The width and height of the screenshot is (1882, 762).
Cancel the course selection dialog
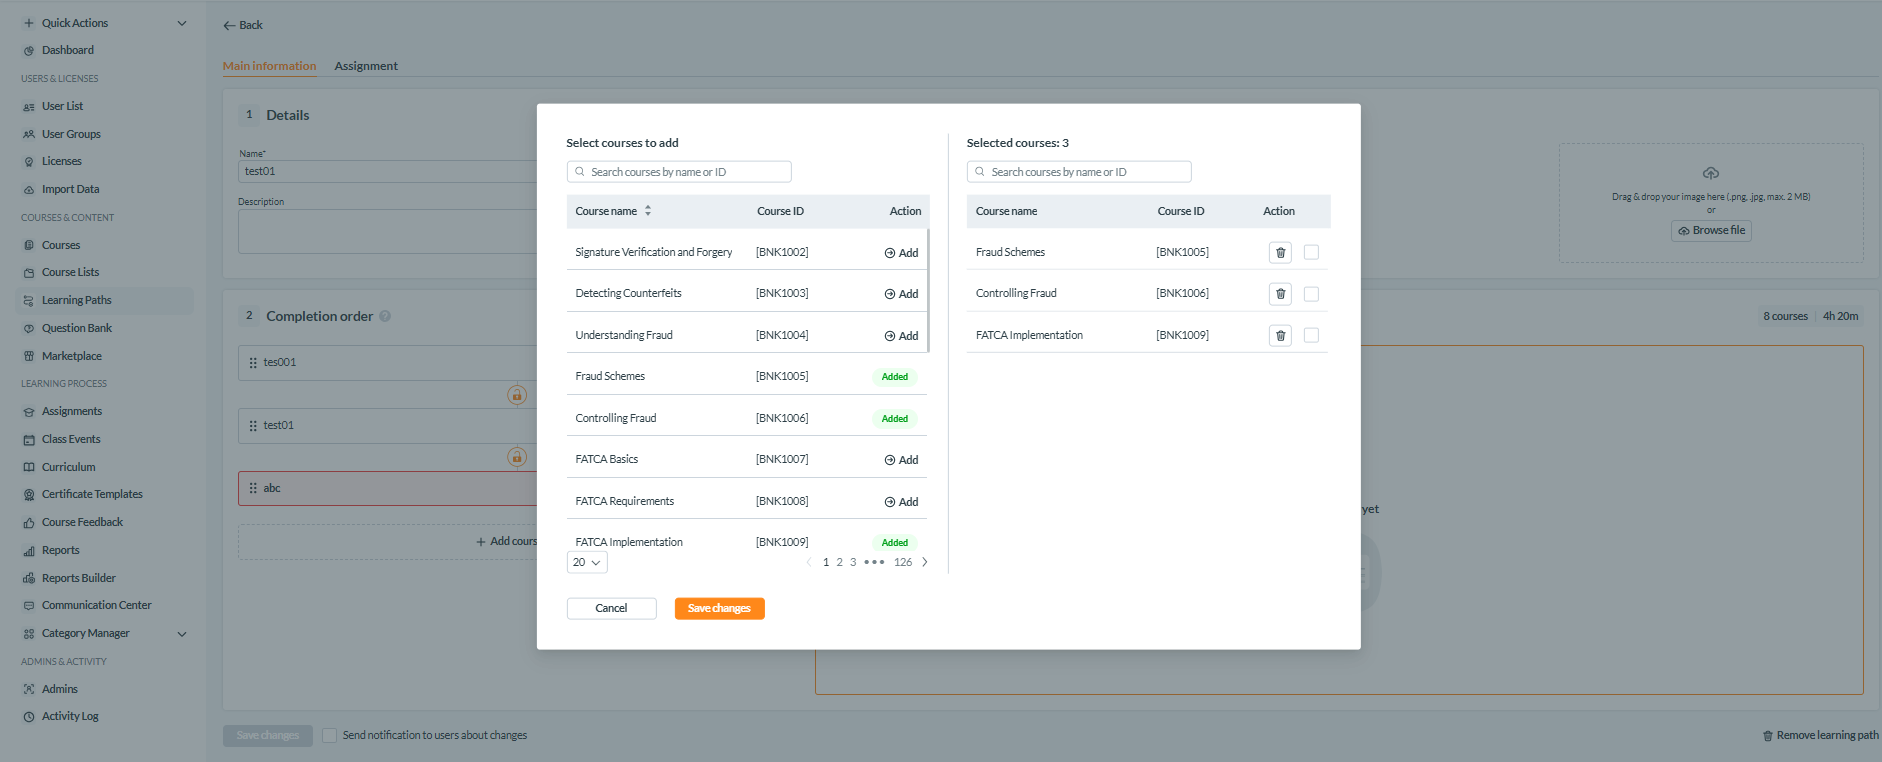[x=611, y=608]
